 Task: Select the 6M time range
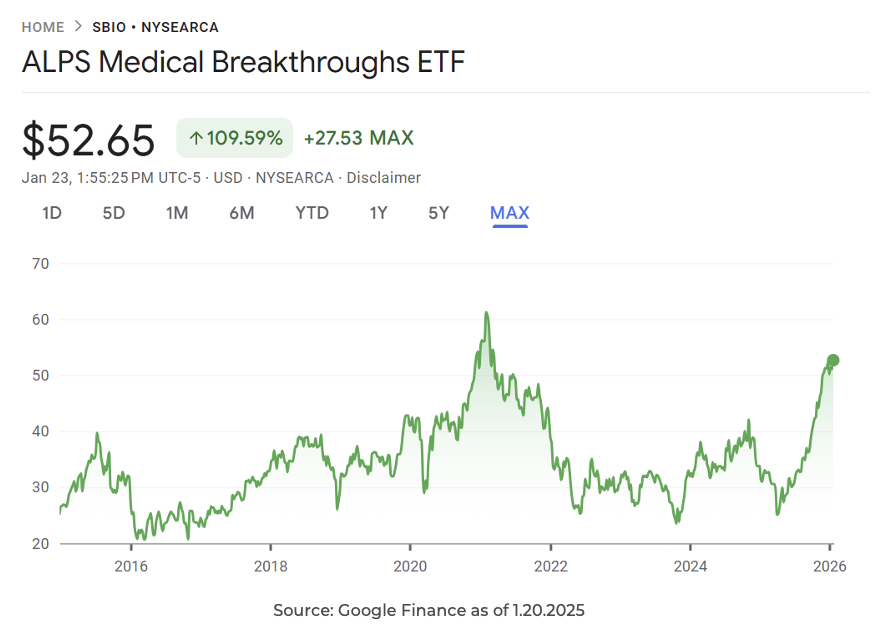(x=241, y=213)
